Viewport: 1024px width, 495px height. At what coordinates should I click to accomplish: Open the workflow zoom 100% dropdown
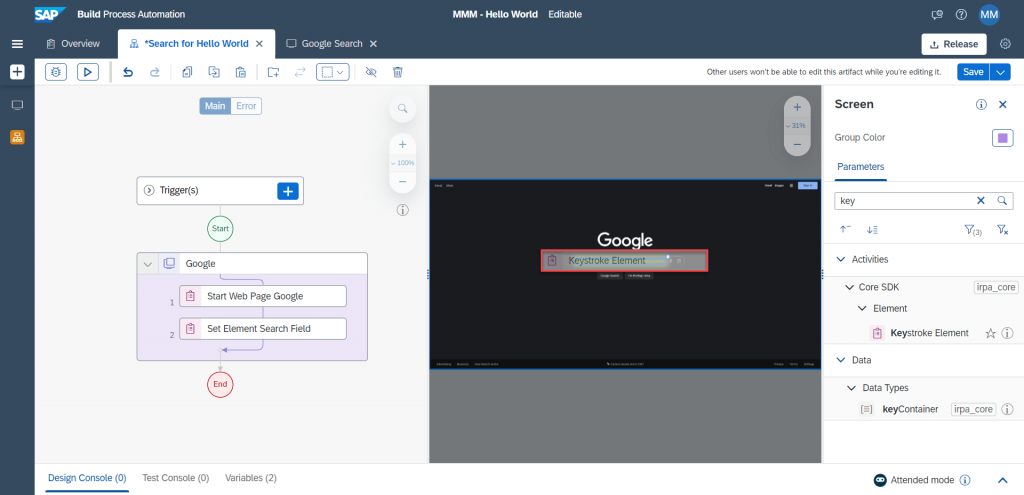[403, 163]
